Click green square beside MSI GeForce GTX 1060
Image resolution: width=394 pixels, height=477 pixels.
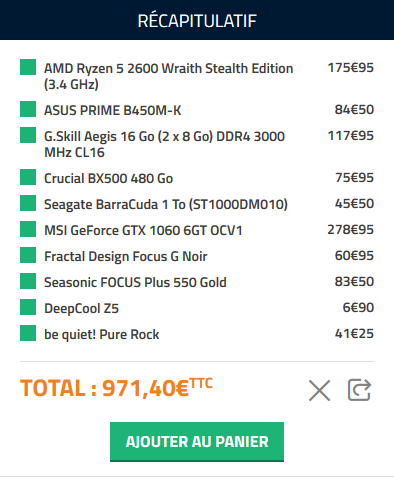click(x=28, y=229)
